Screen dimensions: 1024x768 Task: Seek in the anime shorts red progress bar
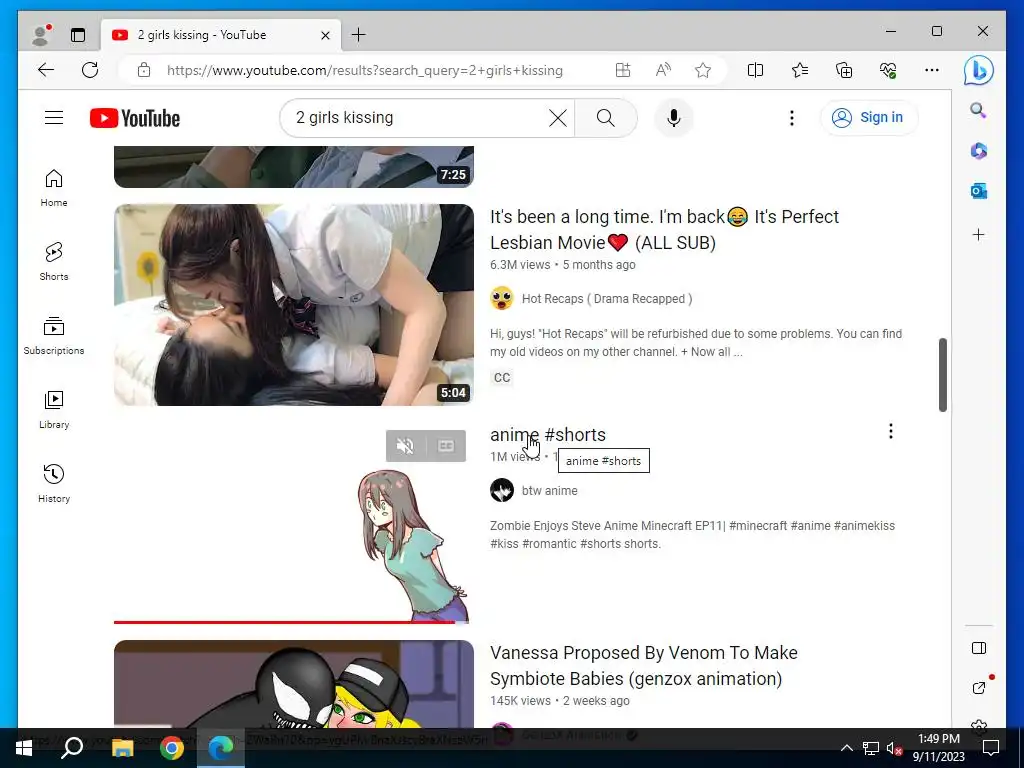coord(291,622)
